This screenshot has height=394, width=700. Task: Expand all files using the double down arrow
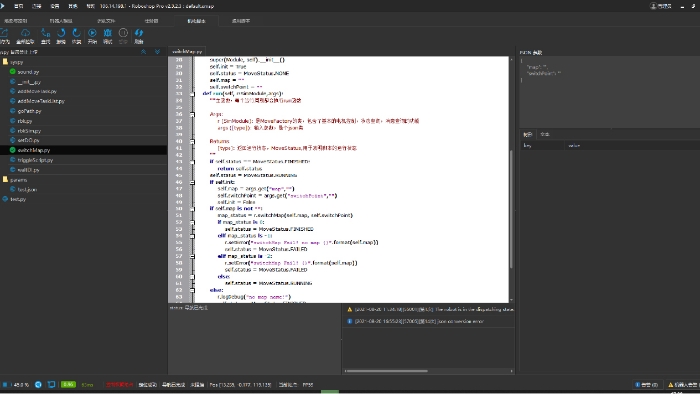(158, 52)
